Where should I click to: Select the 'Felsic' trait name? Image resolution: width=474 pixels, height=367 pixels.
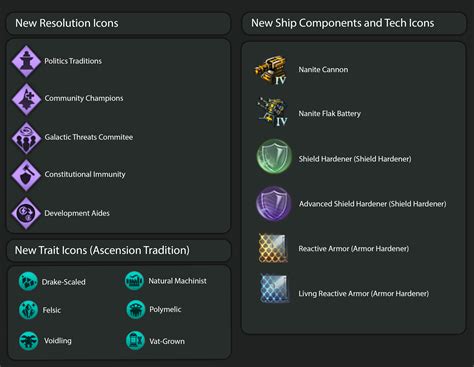52,310
